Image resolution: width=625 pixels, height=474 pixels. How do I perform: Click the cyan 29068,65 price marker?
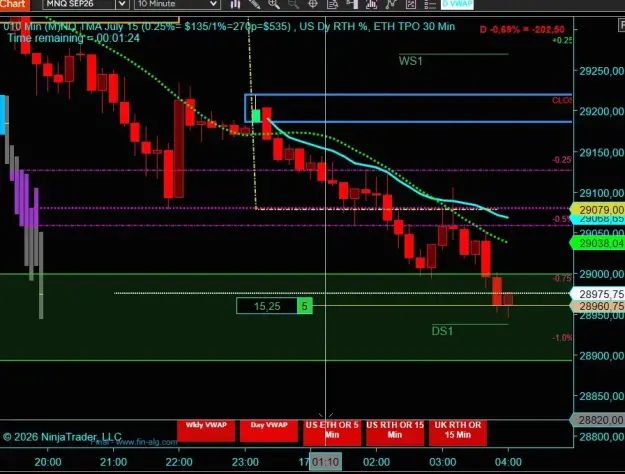599,219
